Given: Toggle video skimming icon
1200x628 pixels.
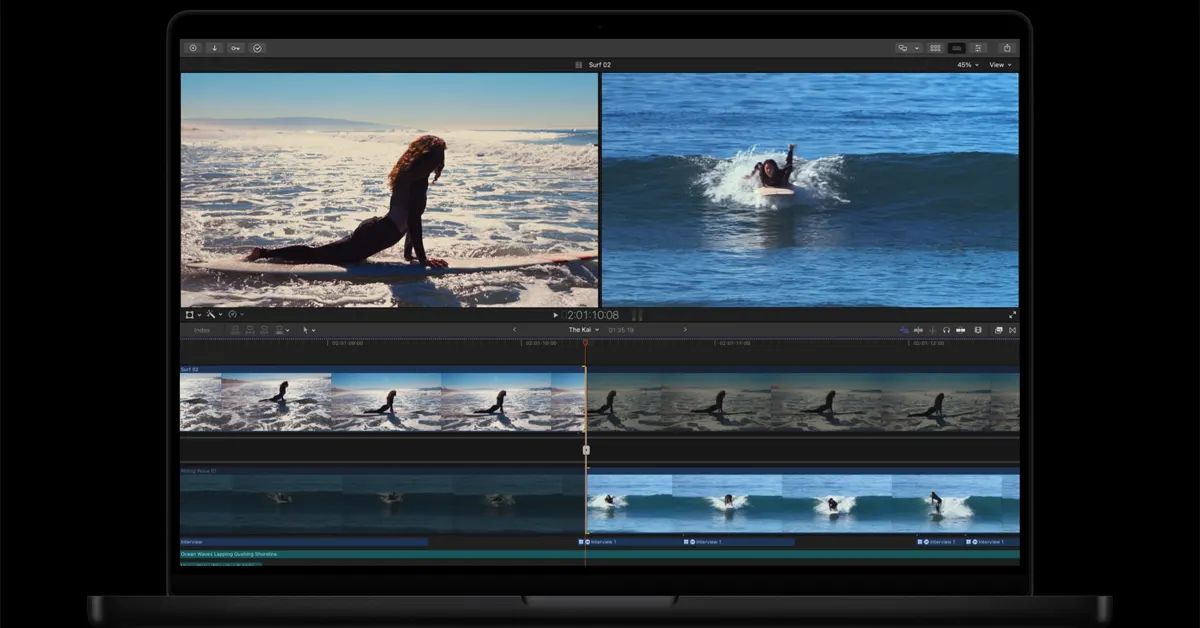Looking at the screenshot, I should coord(918,330).
